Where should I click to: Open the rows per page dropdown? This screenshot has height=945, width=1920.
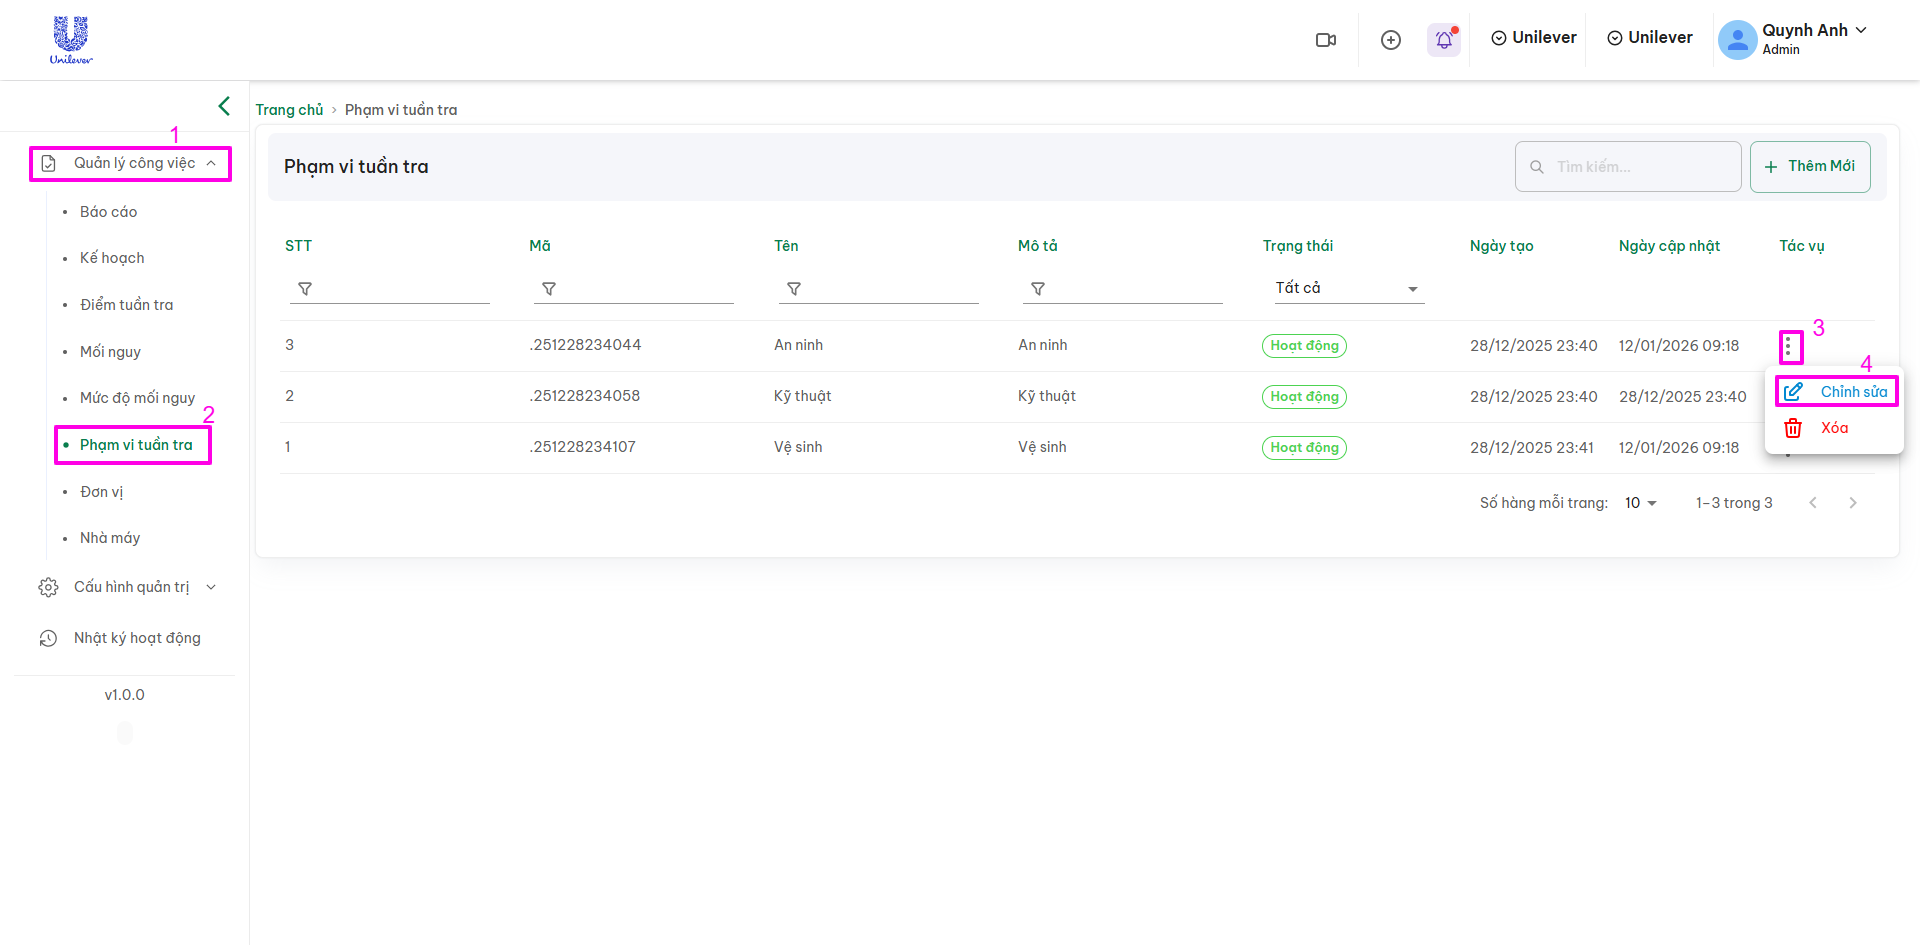(1640, 503)
